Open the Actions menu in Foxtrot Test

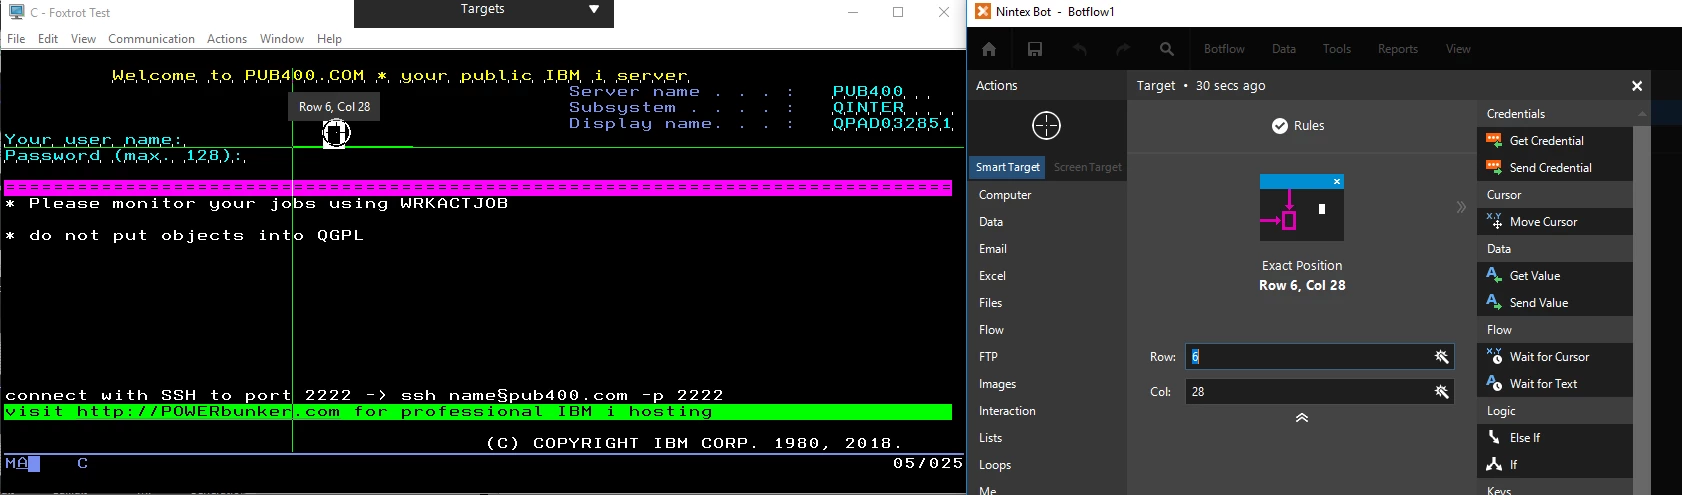227,39
